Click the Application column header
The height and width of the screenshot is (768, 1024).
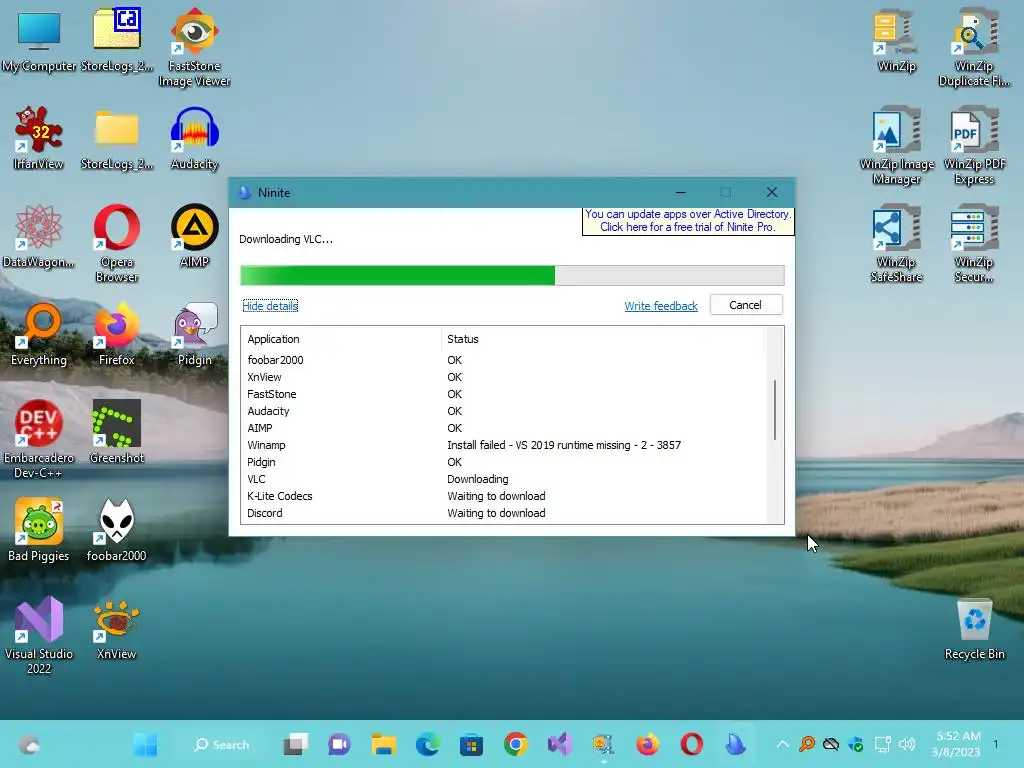click(x=340, y=339)
